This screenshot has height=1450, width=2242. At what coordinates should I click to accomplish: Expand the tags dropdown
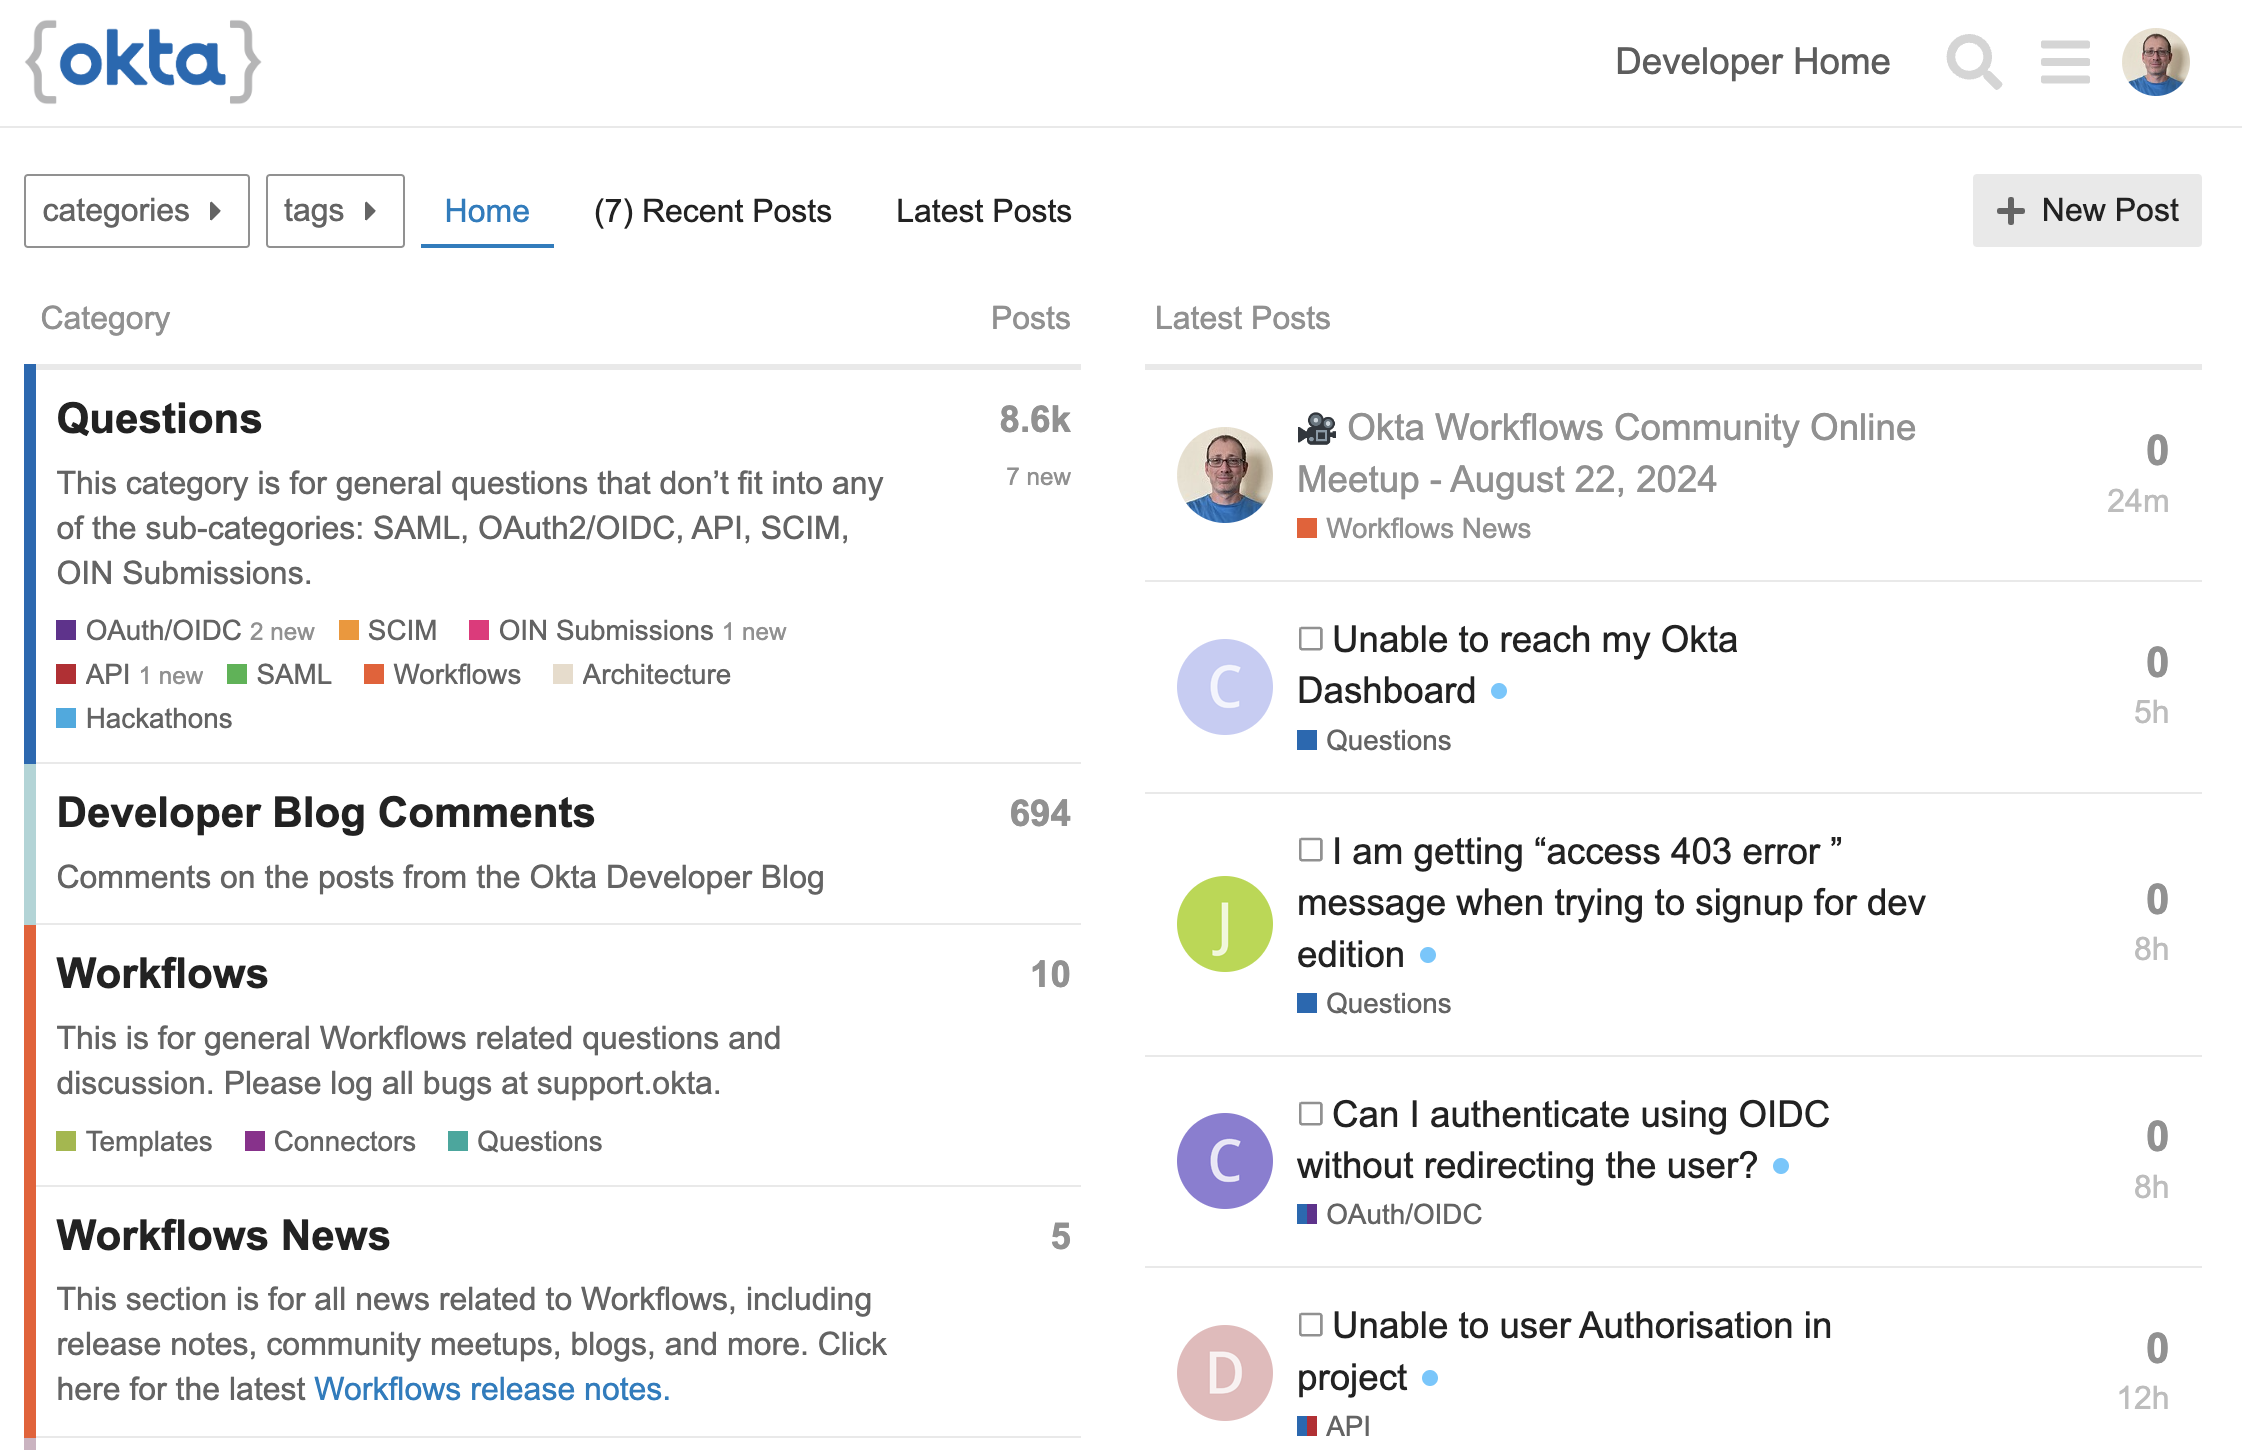click(335, 211)
